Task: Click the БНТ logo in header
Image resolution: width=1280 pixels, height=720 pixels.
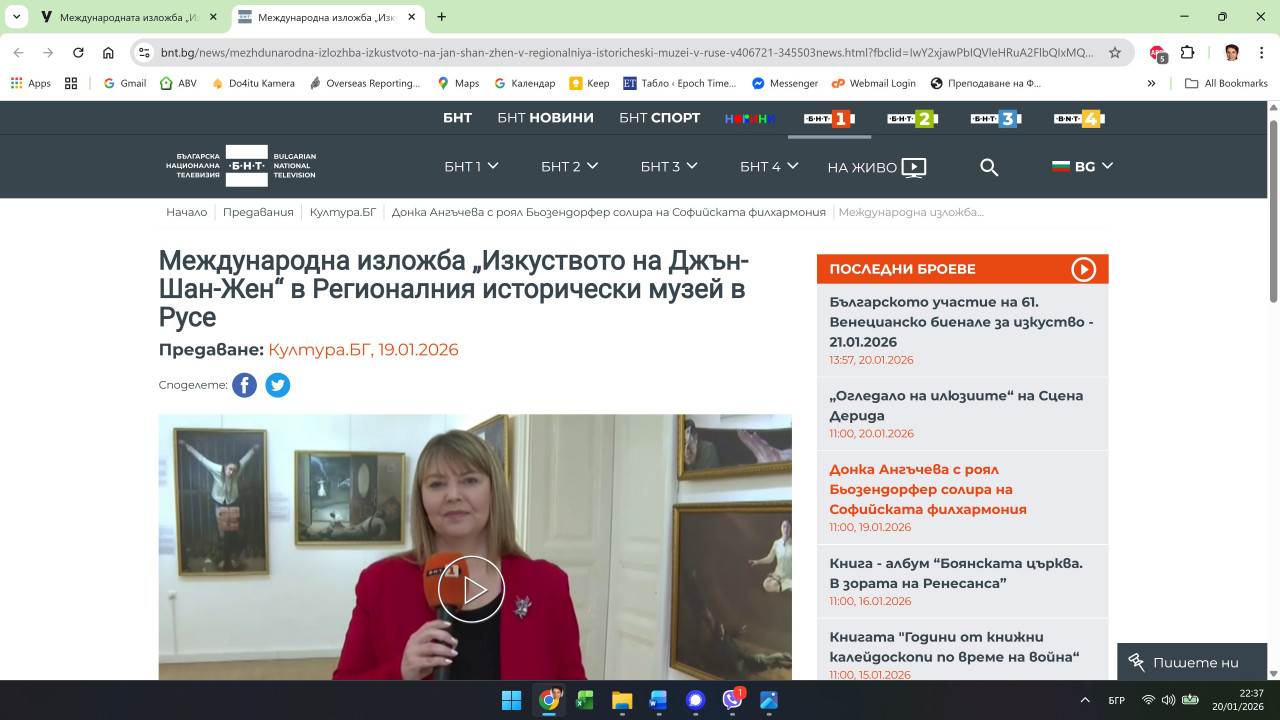Action: (241, 166)
